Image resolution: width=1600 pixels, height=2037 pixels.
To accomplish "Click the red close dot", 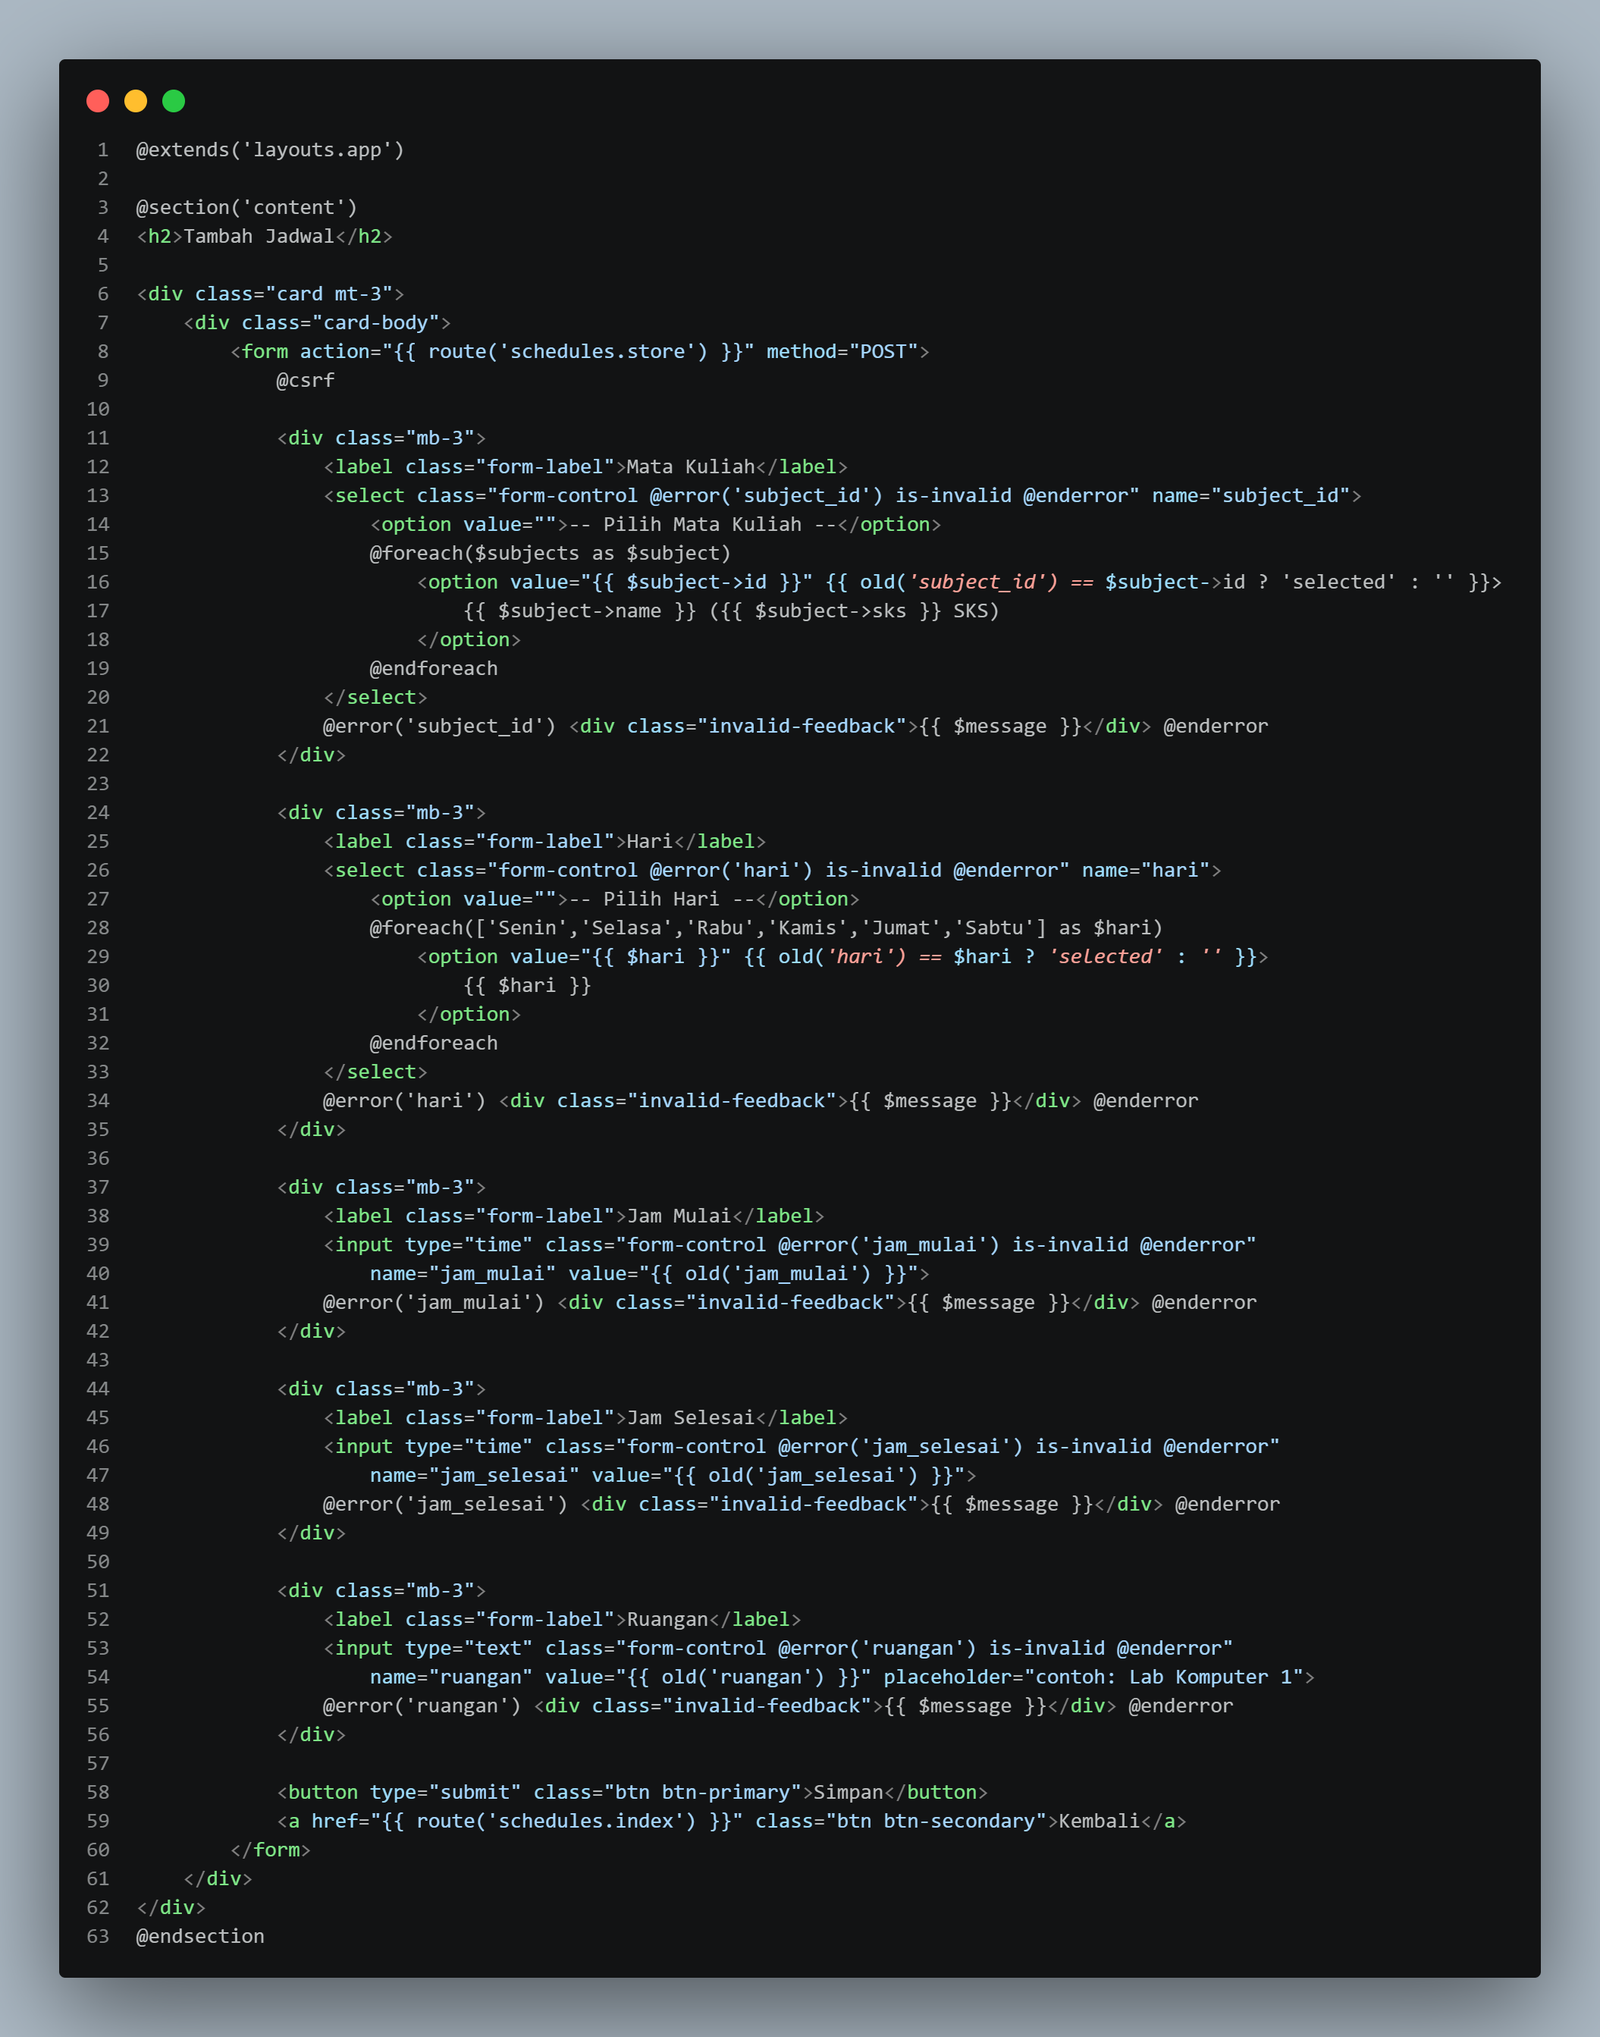I will click(98, 101).
